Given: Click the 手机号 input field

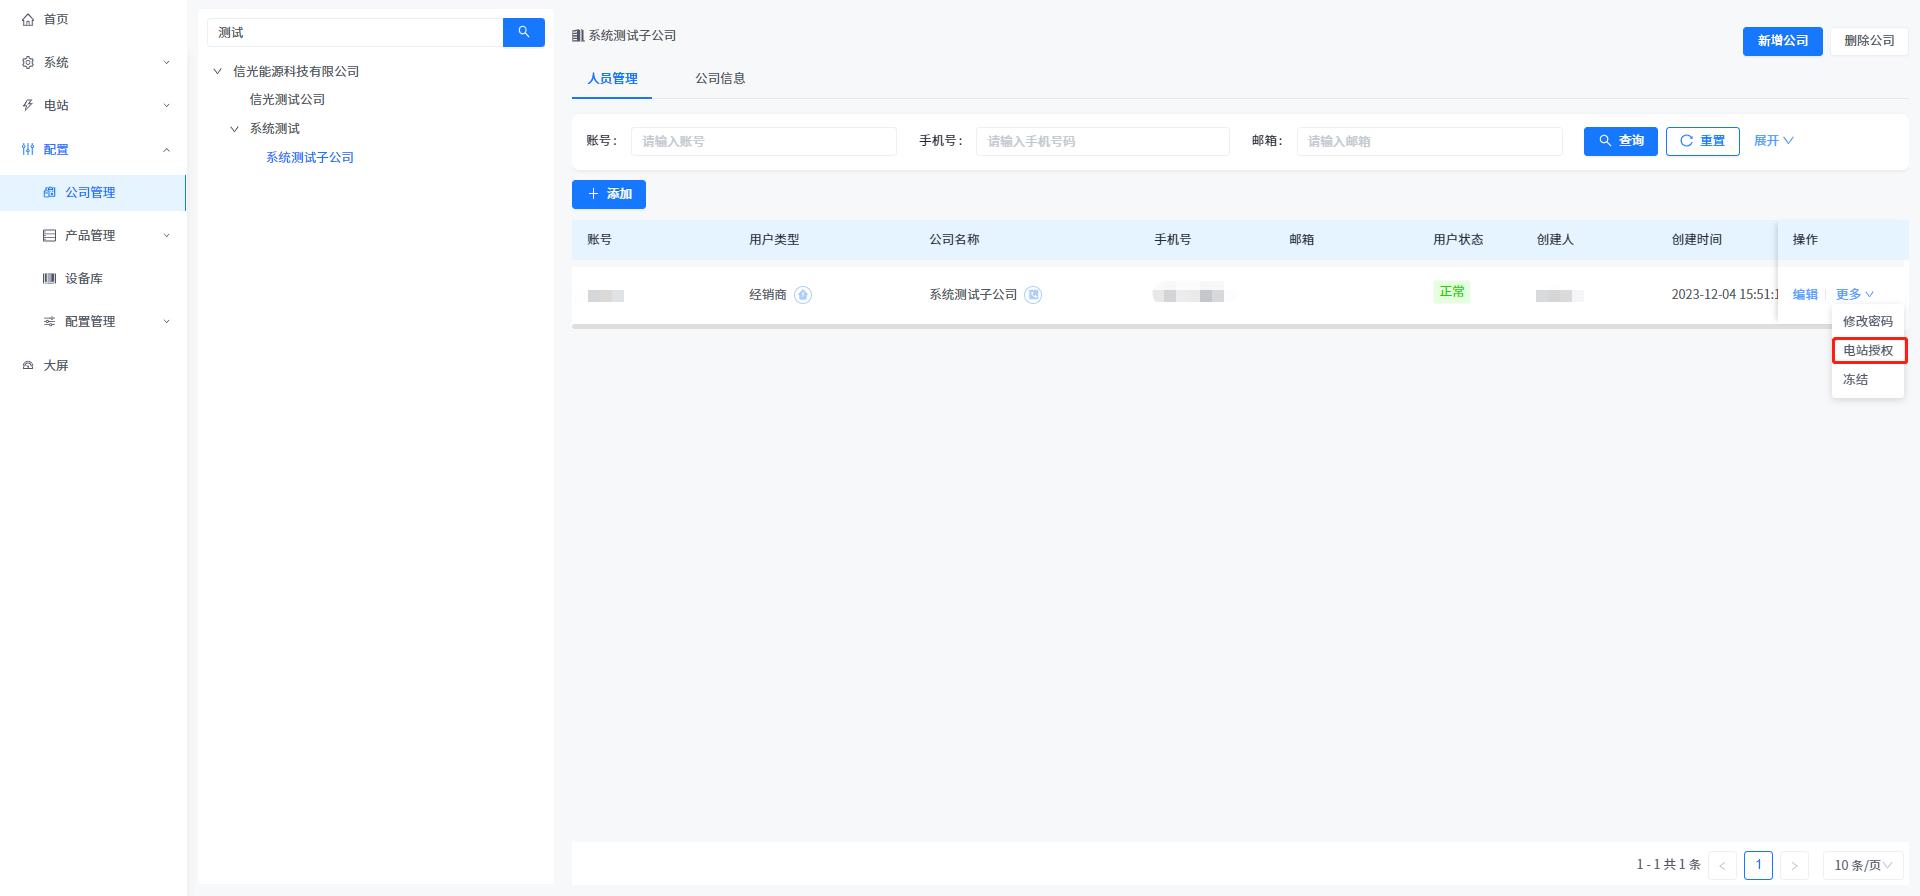Looking at the screenshot, I should (x=1102, y=142).
